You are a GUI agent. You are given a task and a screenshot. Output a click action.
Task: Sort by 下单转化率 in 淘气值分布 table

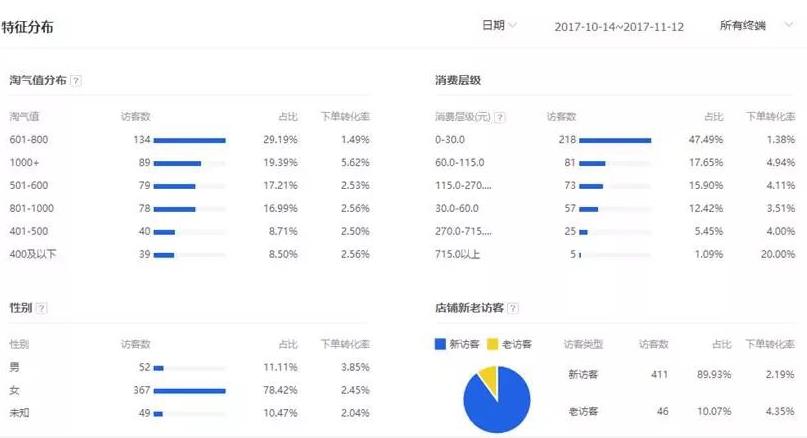(345, 117)
